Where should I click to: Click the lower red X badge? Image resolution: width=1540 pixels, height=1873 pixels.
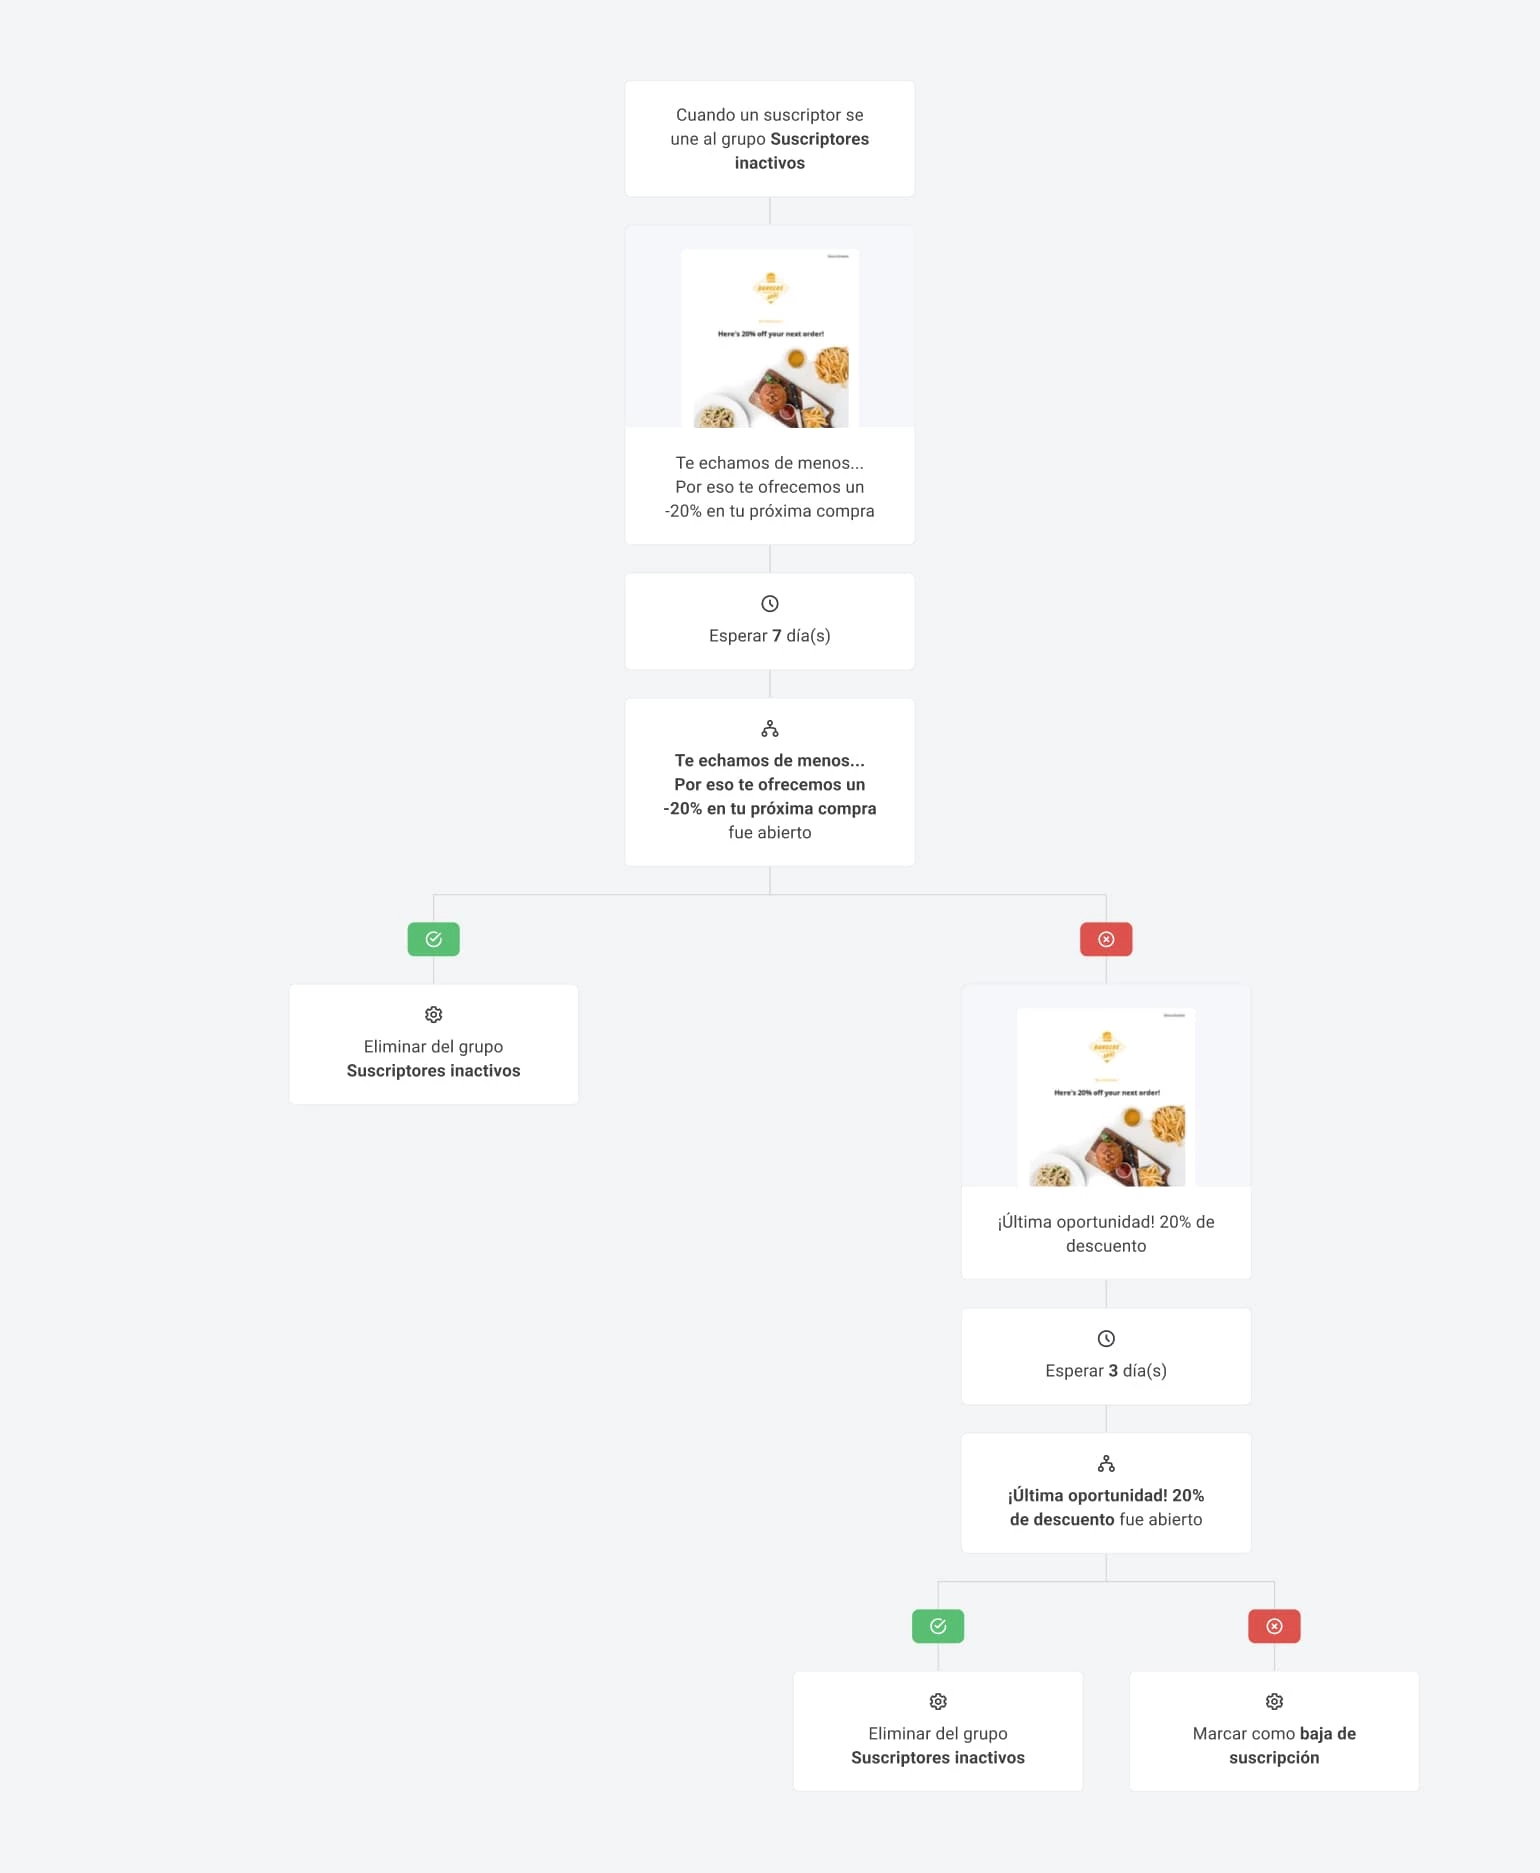[x=1273, y=1626]
